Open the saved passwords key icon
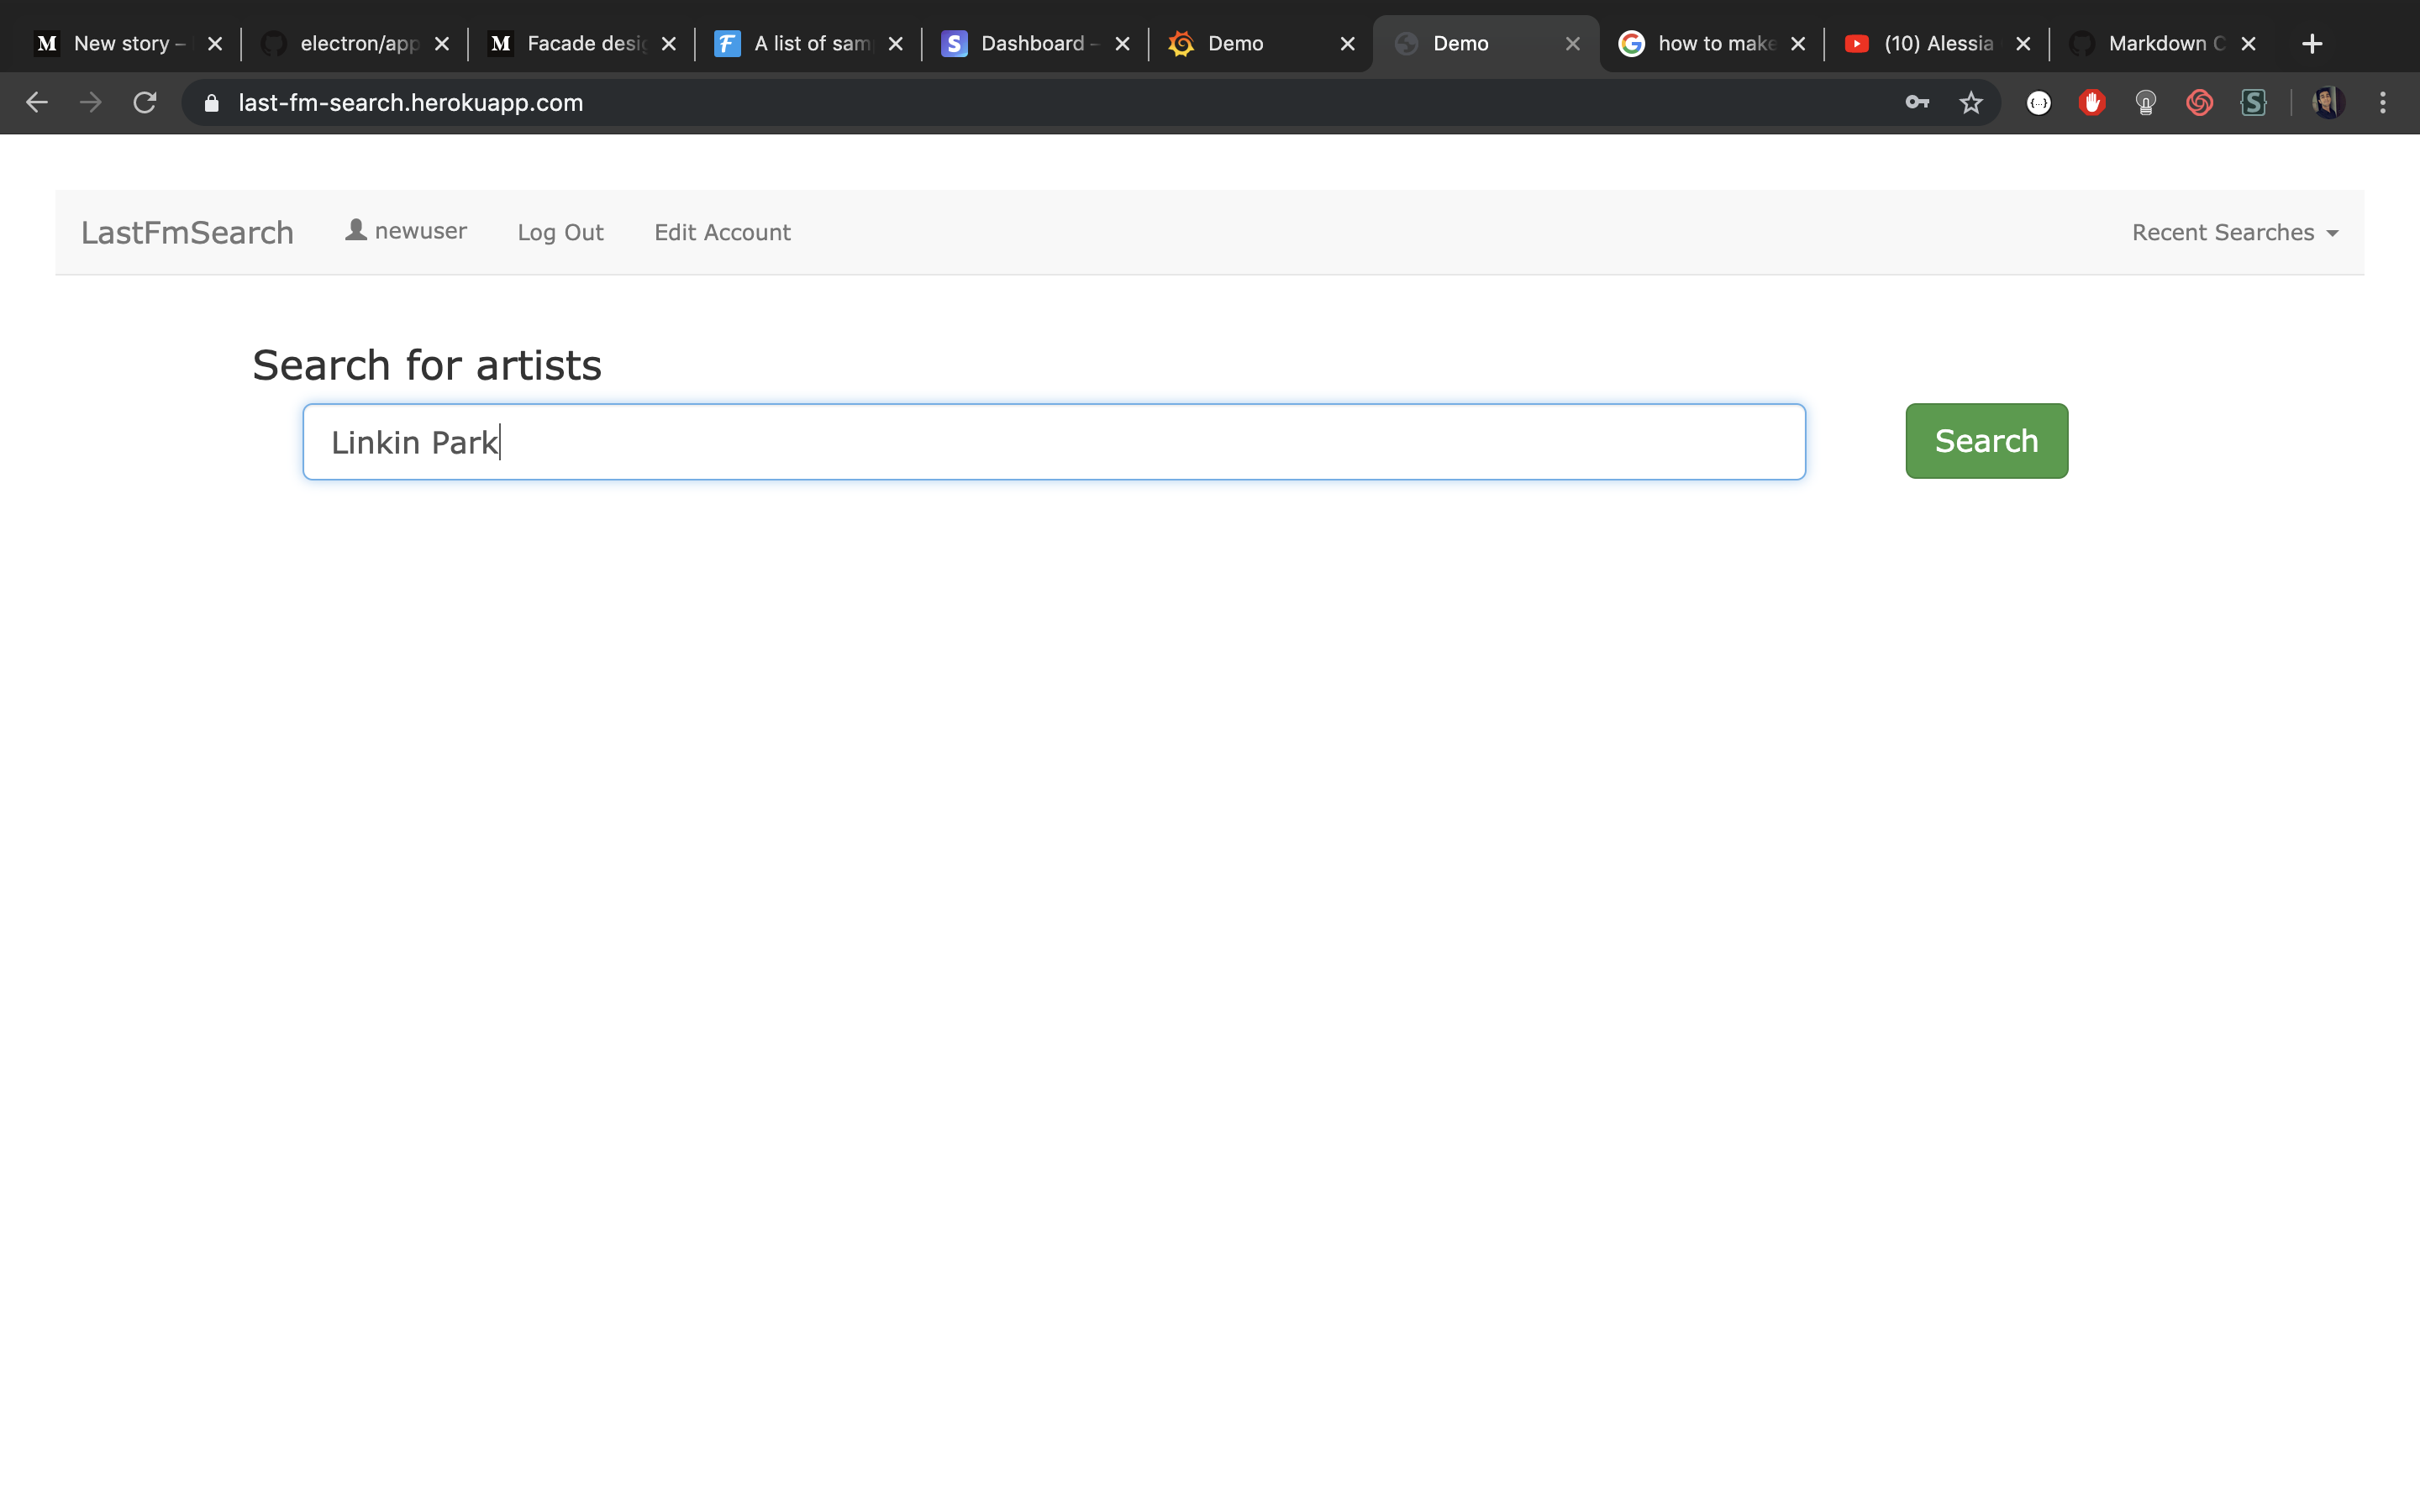 click(x=1916, y=102)
